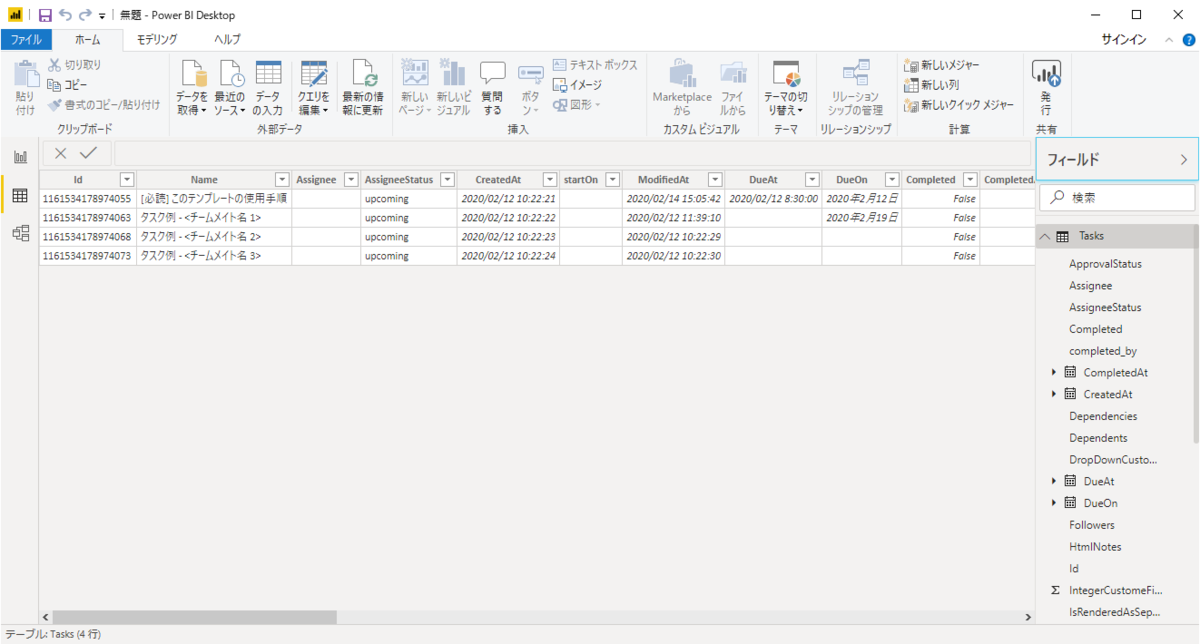Select the Followers field
Viewport: 1200px width, 644px height.
point(1091,525)
